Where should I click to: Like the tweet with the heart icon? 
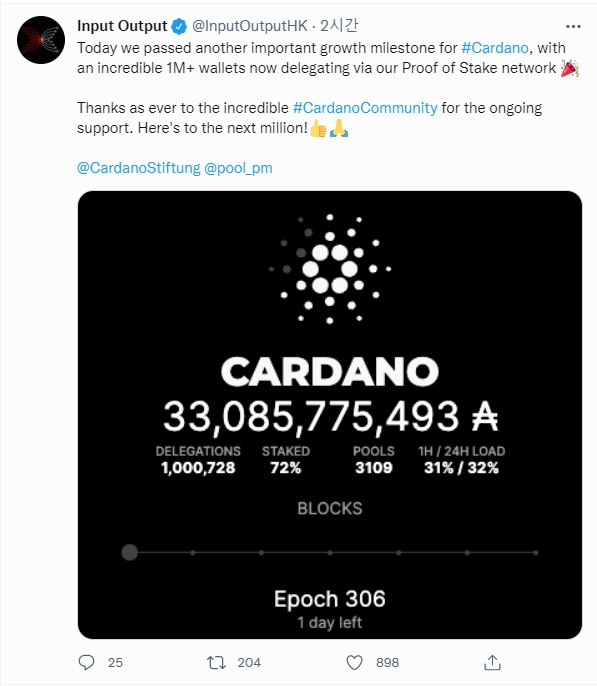pos(354,662)
